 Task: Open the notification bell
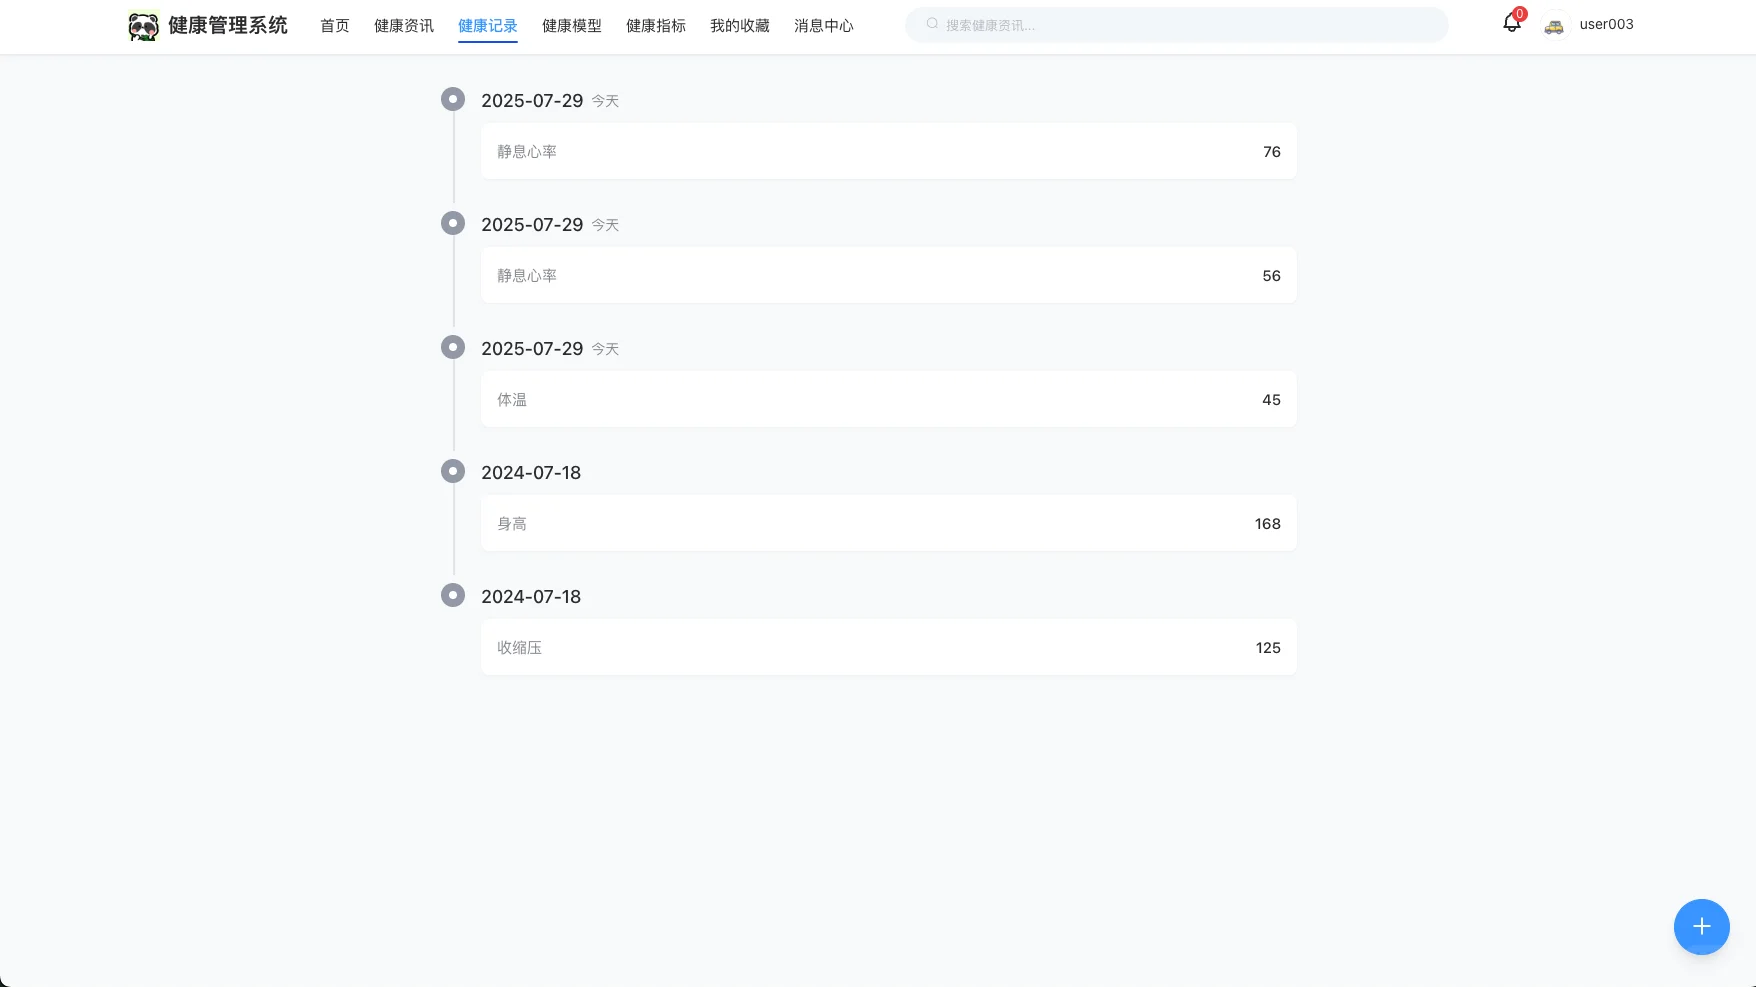(x=1510, y=25)
